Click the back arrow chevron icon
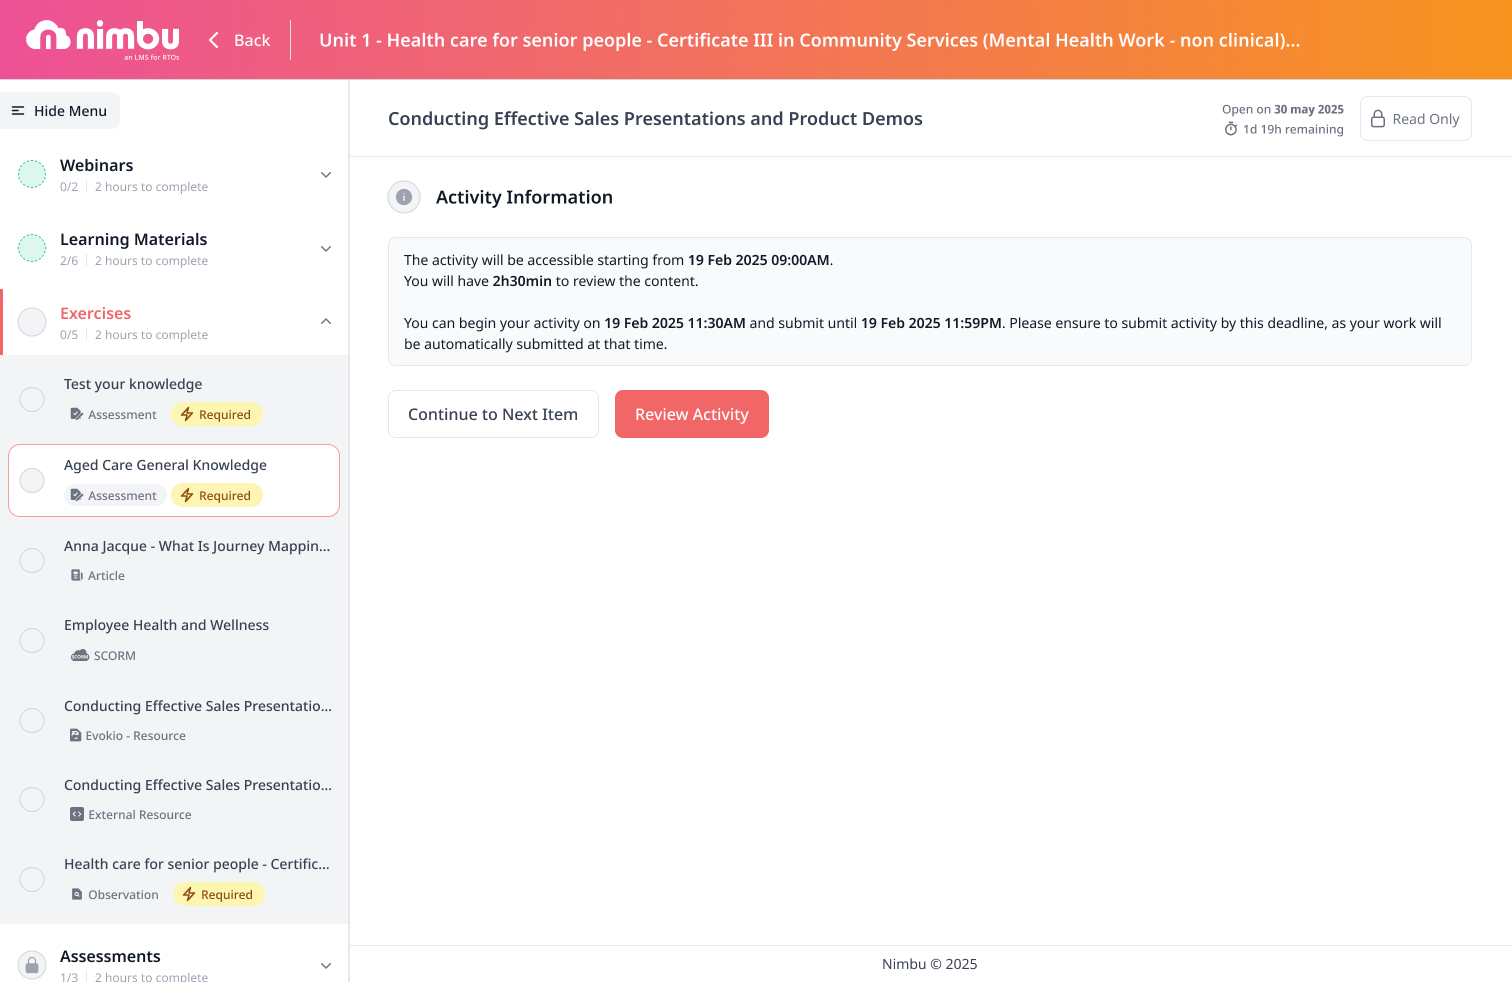The image size is (1512, 982). pos(213,40)
